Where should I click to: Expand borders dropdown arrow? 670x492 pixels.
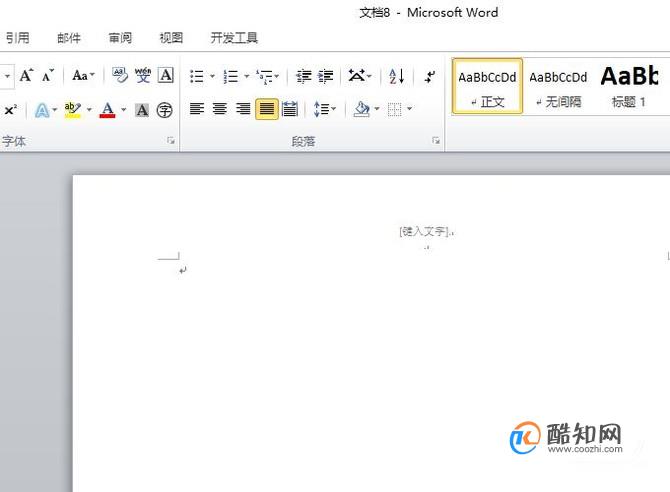(409, 109)
